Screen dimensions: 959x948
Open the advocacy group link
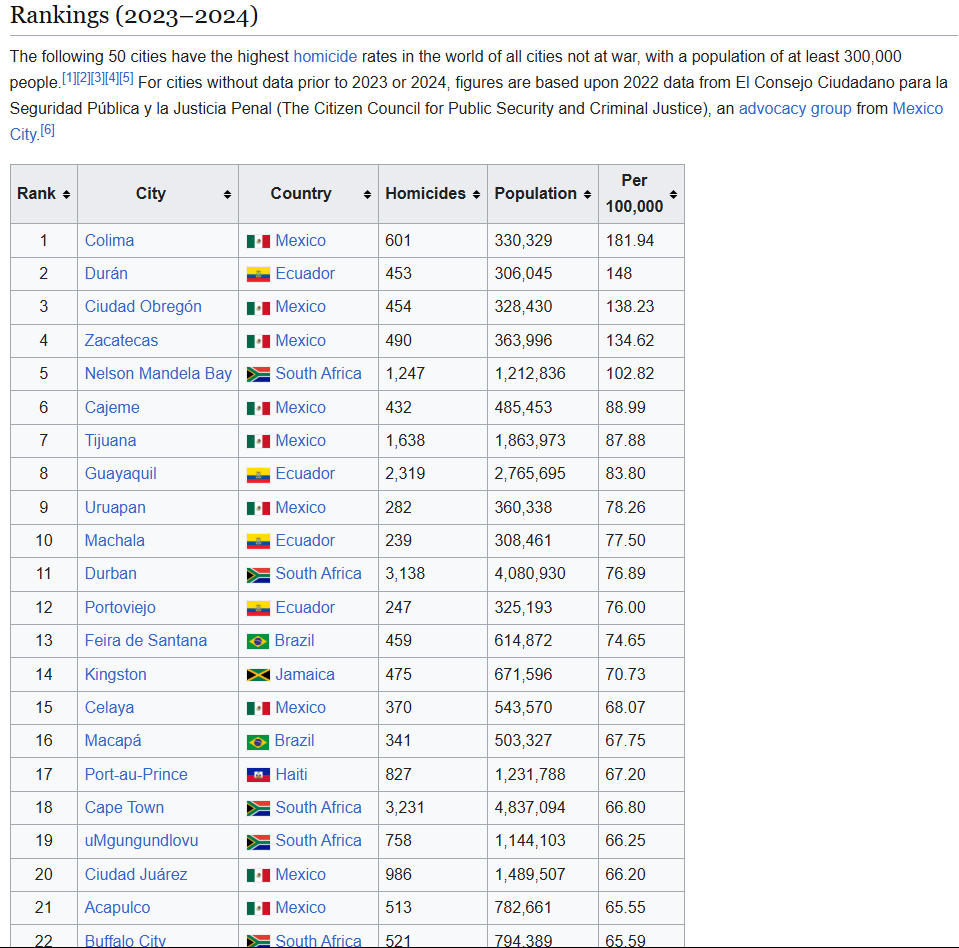[795, 108]
